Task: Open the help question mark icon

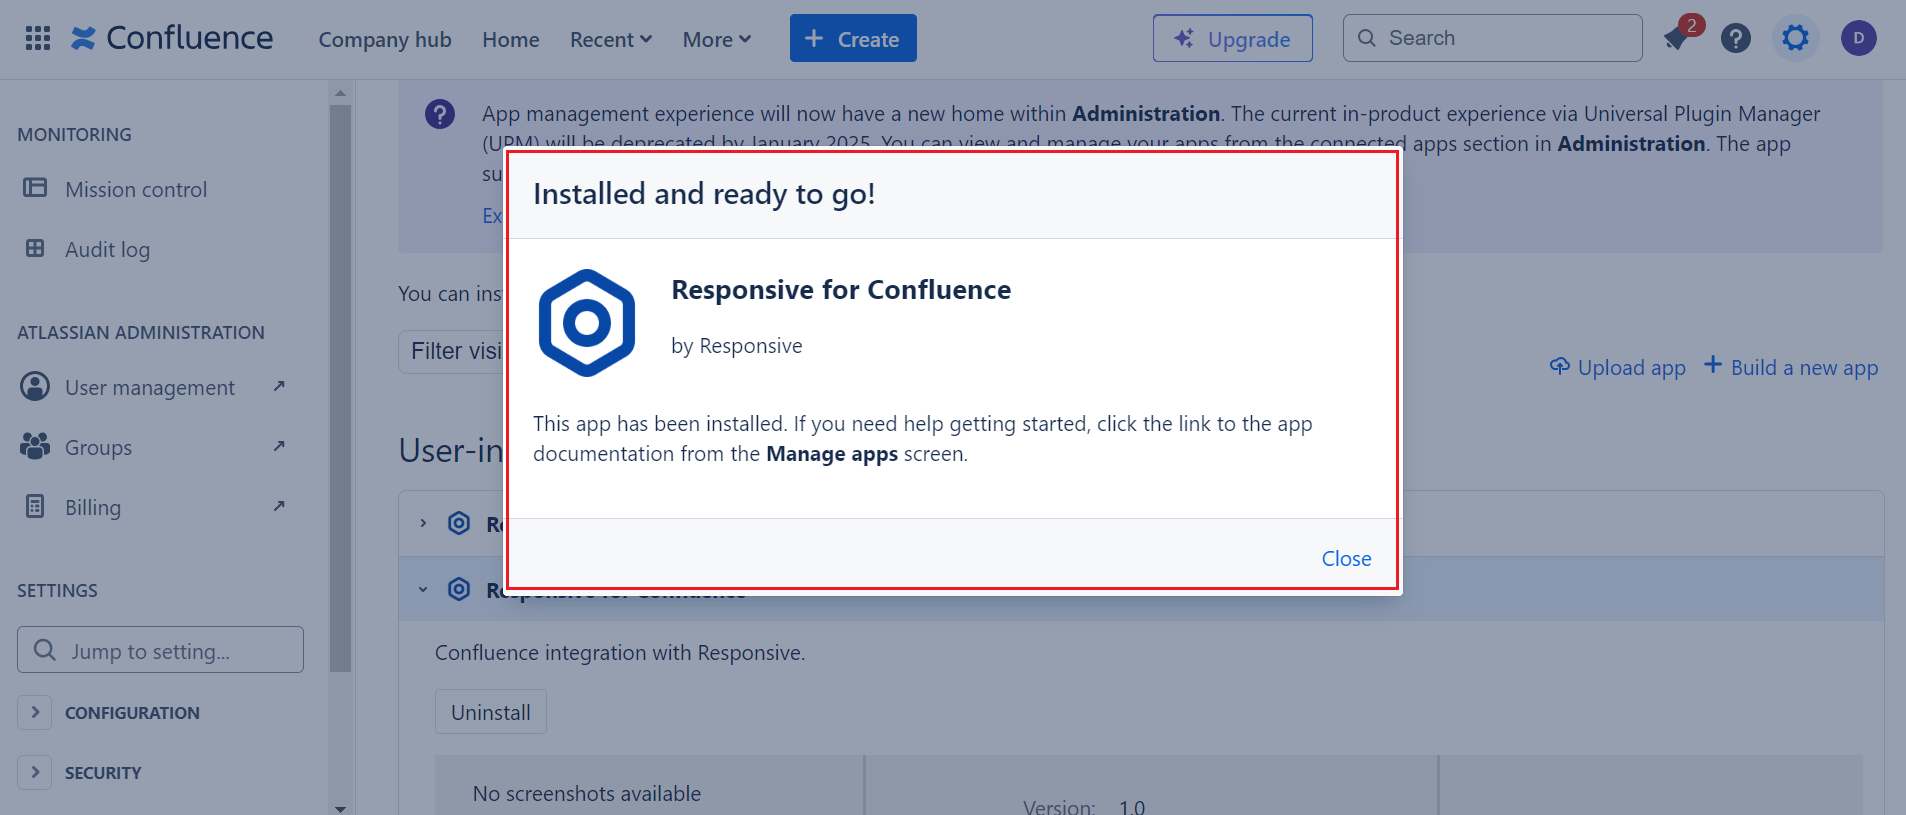Action: point(1736,39)
